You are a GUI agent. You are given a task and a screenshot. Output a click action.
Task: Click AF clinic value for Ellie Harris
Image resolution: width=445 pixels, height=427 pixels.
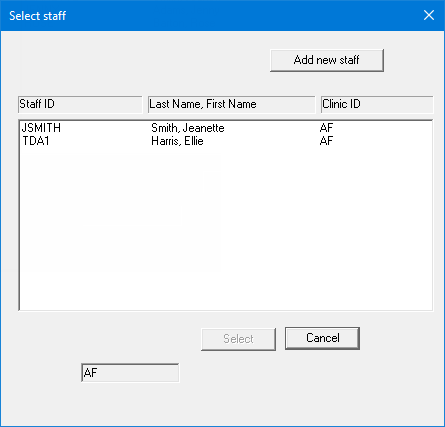tap(326, 141)
